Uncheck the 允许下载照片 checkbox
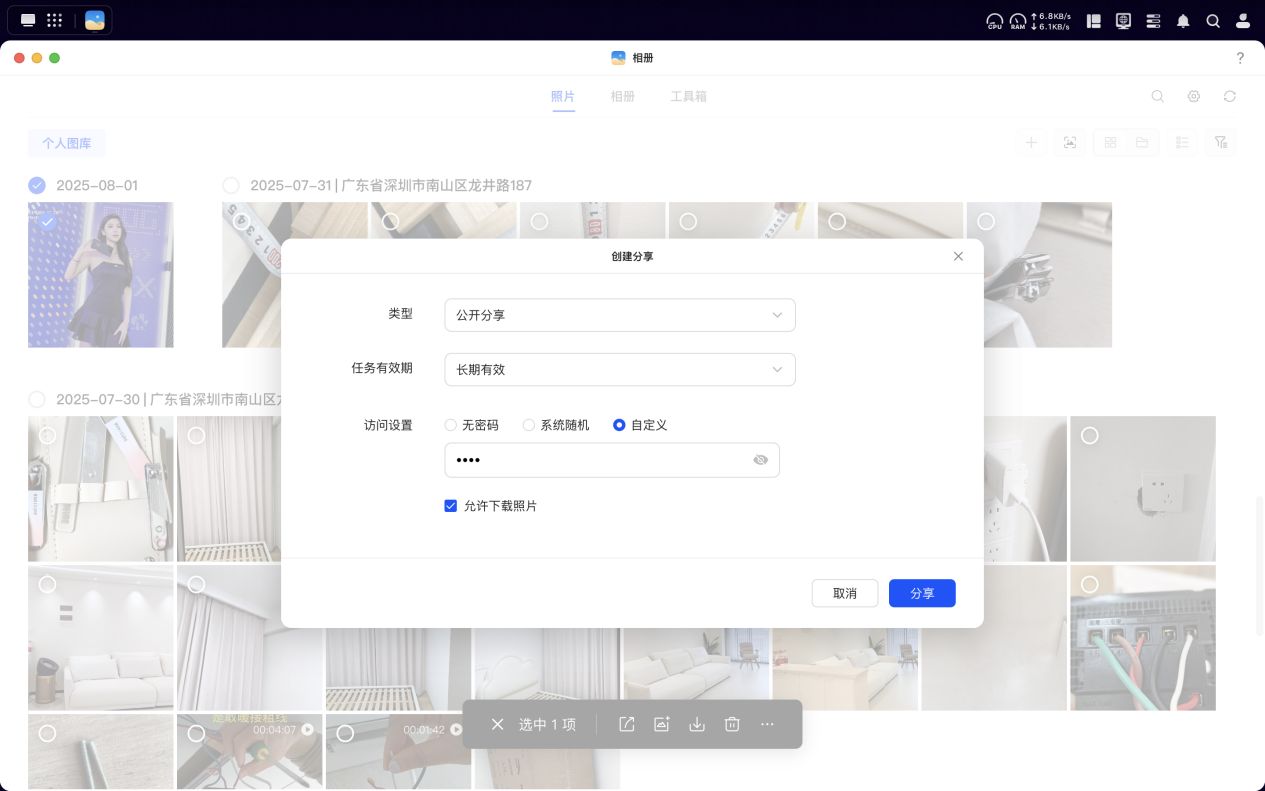The height and width of the screenshot is (791, 1265). (451, 506)
